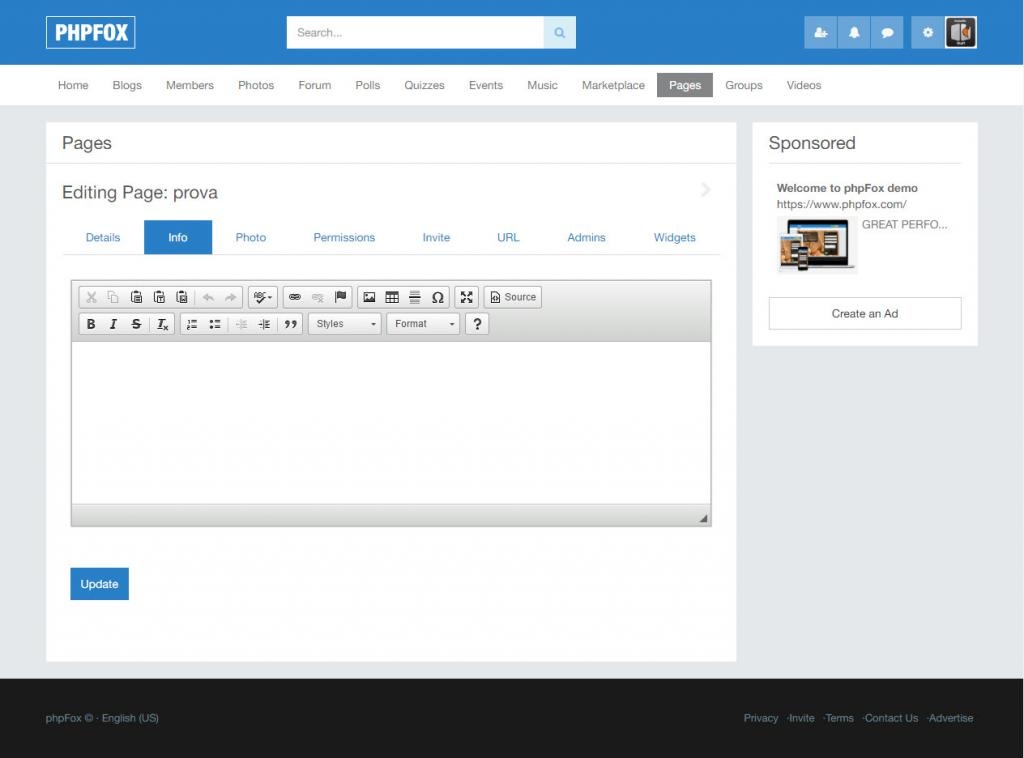
Task: Switch to the Permissions tab
Action: 344,237
